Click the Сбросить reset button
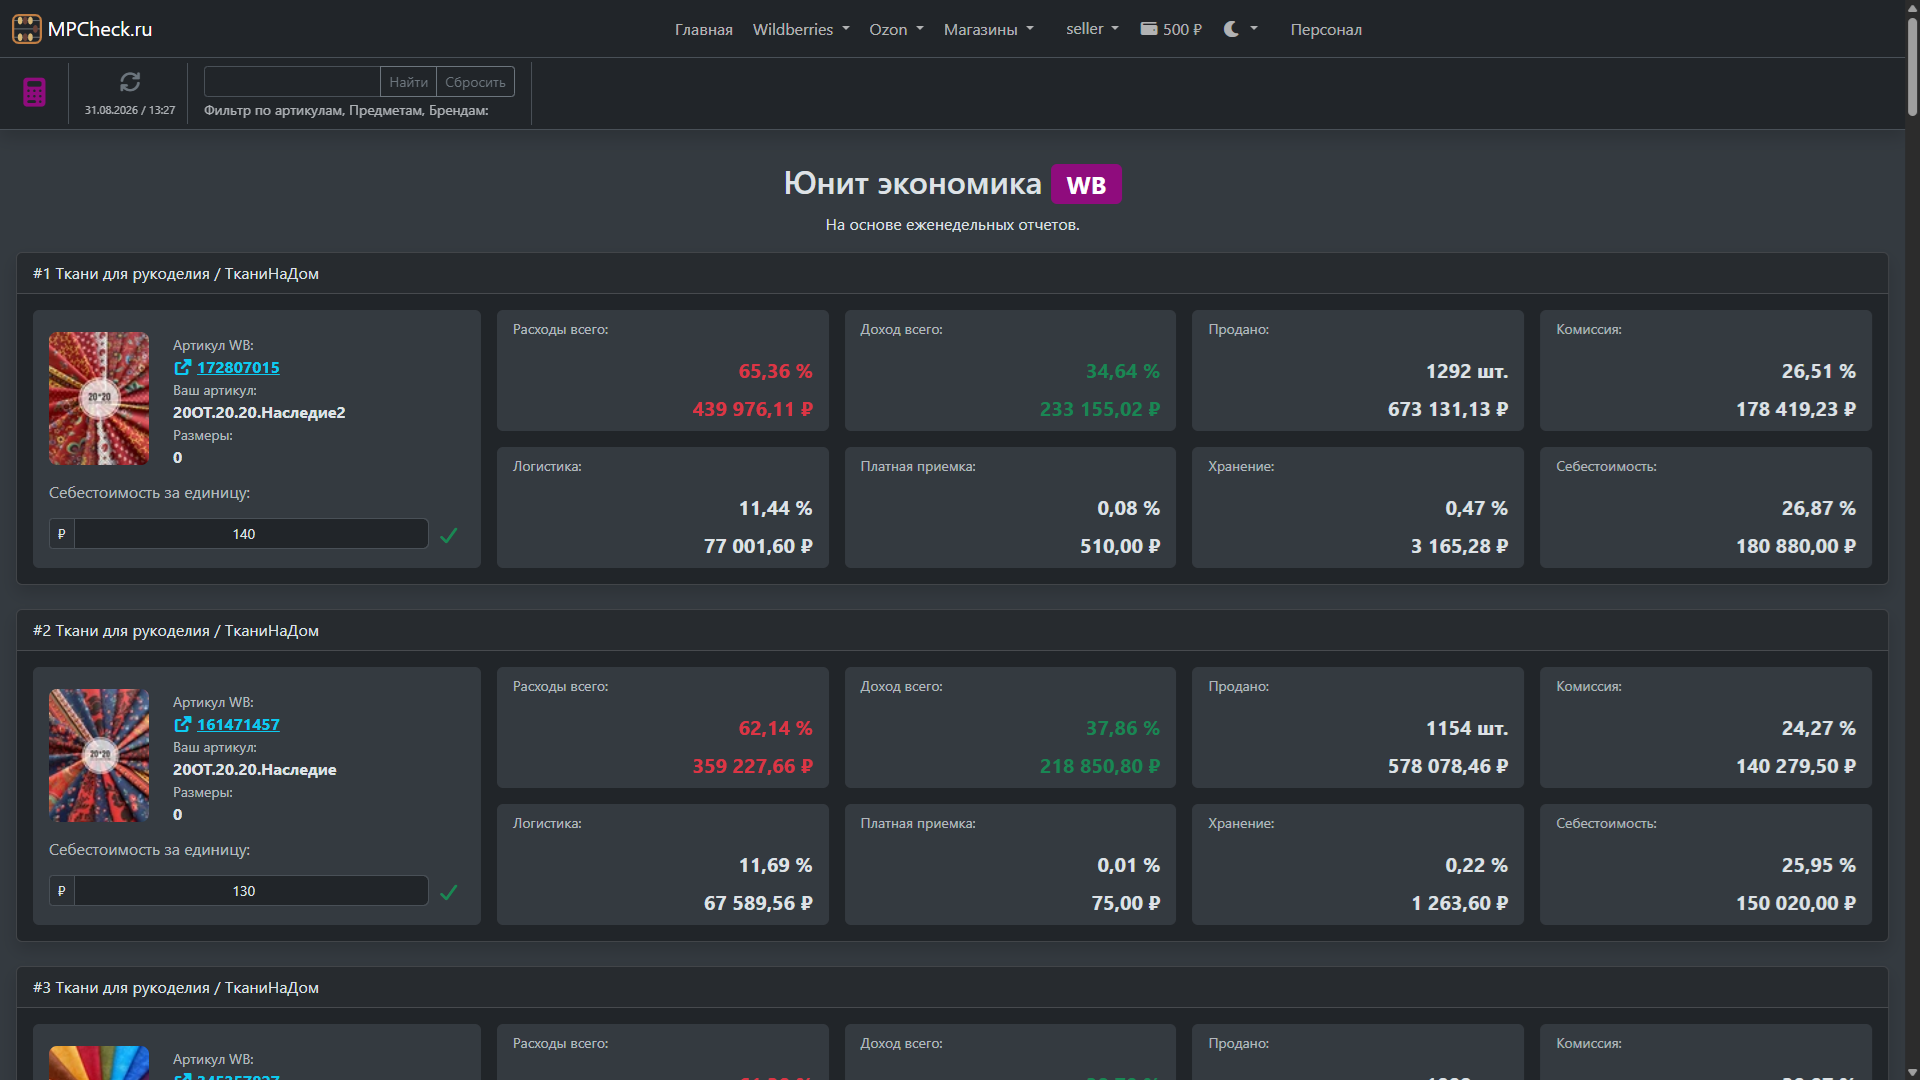 tap(476, 82)
